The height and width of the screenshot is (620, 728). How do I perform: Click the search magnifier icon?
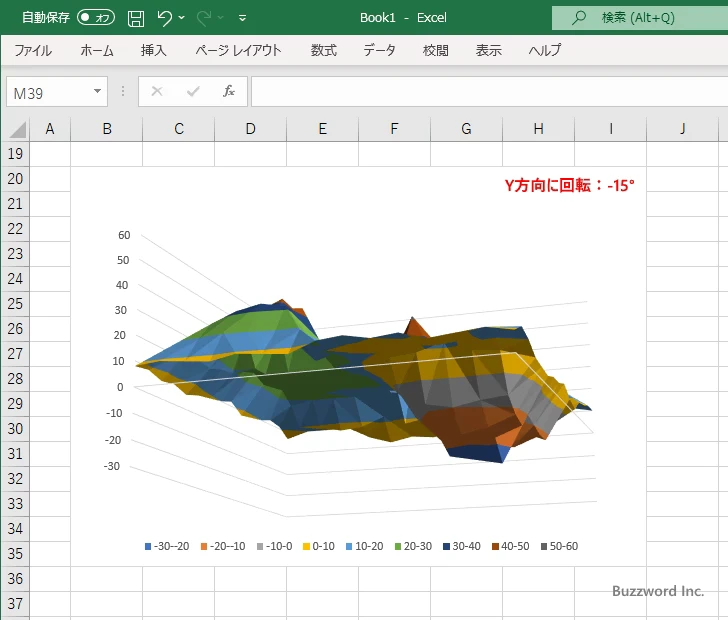tap(578, 18)
